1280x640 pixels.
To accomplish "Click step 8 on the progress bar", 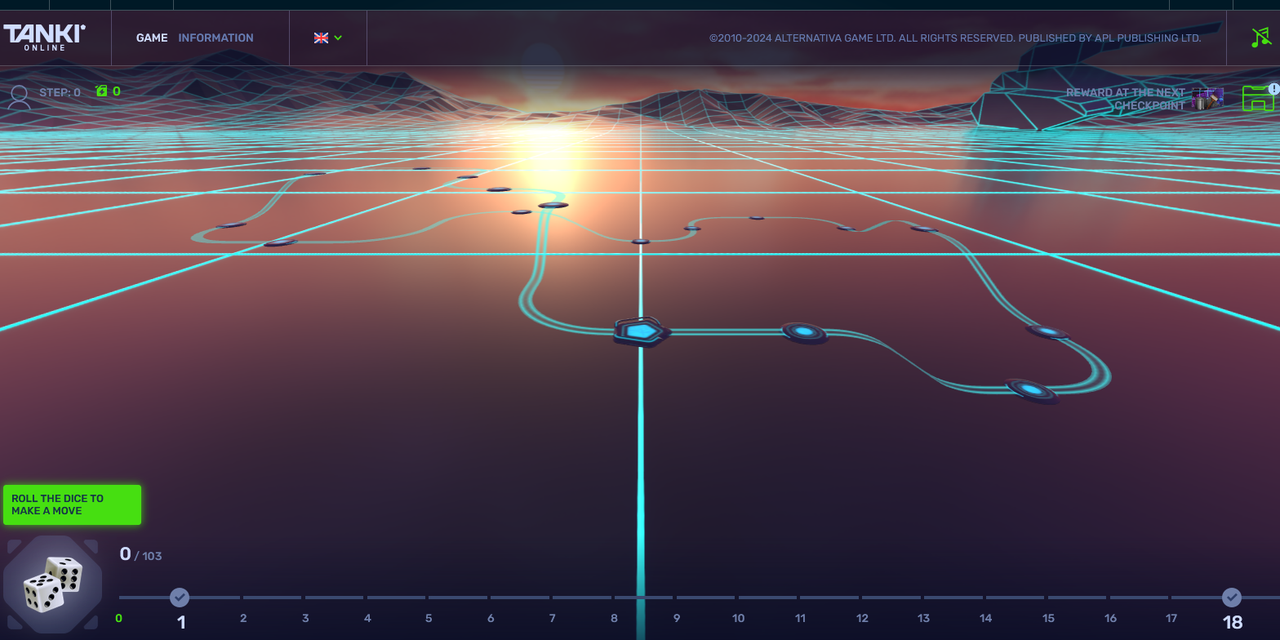I will [x=614, y=618].
